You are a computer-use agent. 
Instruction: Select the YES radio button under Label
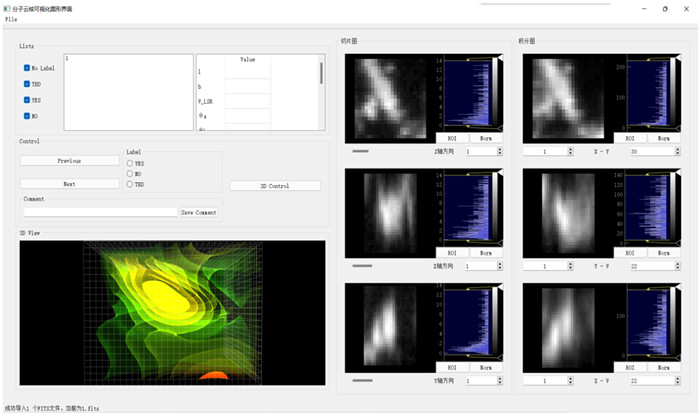click(130, 163)
